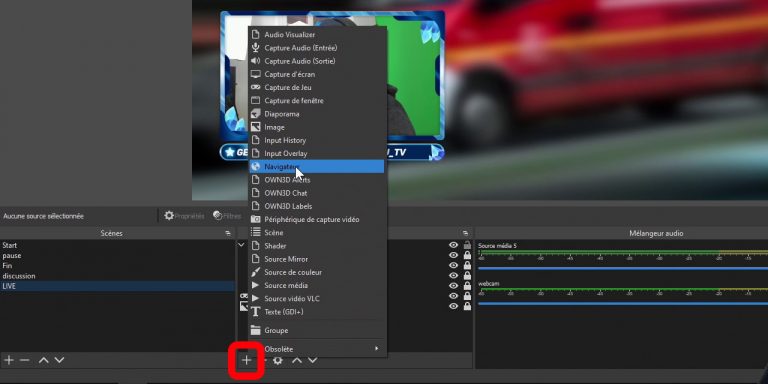This screenshot has height=384, width=768.
Task: Collapse the group chevron in Sources list
Action: point(241,244)
